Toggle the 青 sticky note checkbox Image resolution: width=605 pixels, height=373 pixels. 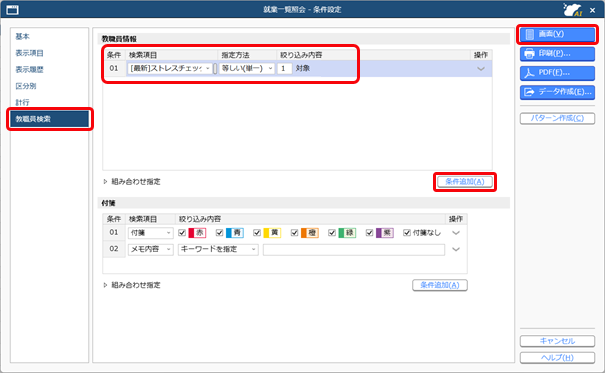pyautogui.click(x=219, y=233)
